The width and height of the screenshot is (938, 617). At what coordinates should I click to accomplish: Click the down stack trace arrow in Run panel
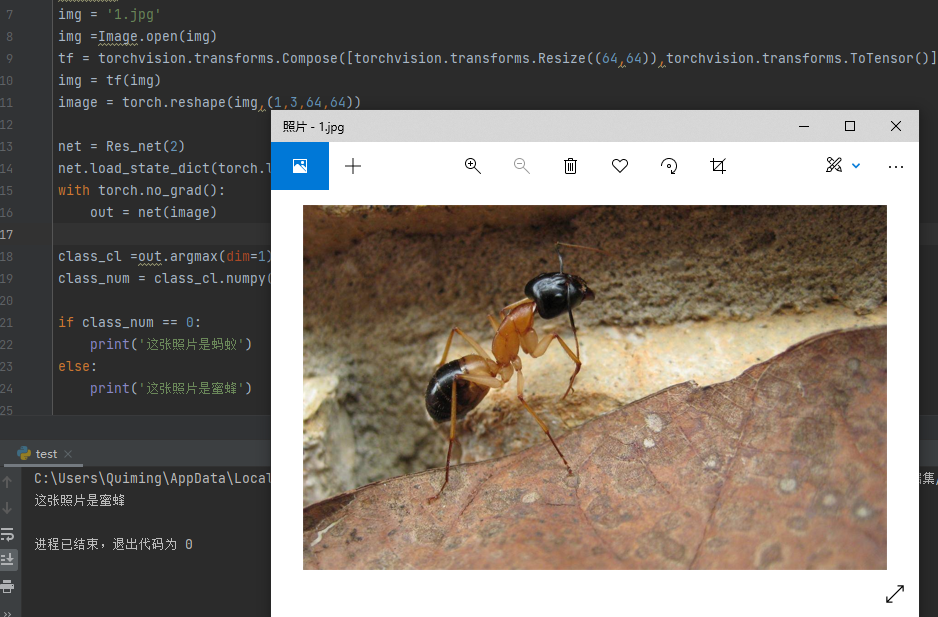[7, 507]
